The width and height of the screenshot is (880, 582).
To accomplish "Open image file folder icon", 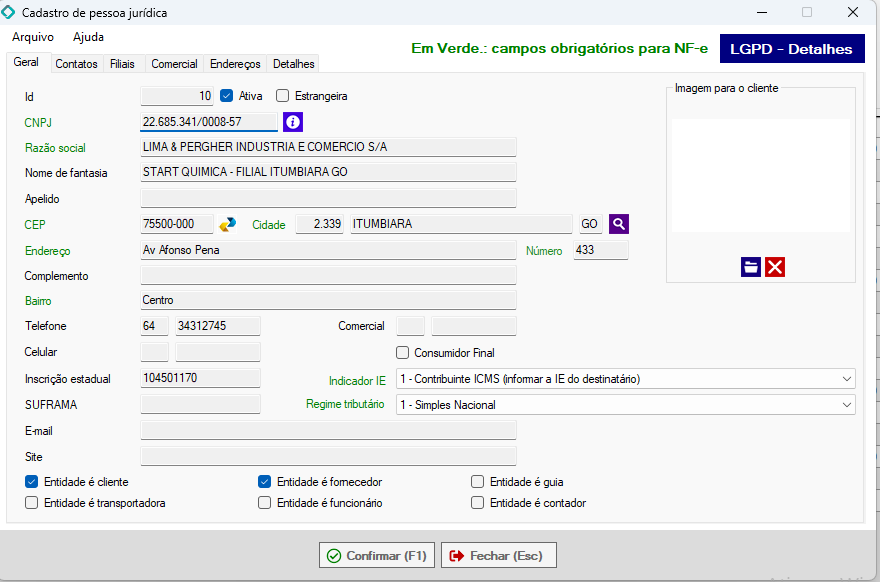I will (751, 266).
